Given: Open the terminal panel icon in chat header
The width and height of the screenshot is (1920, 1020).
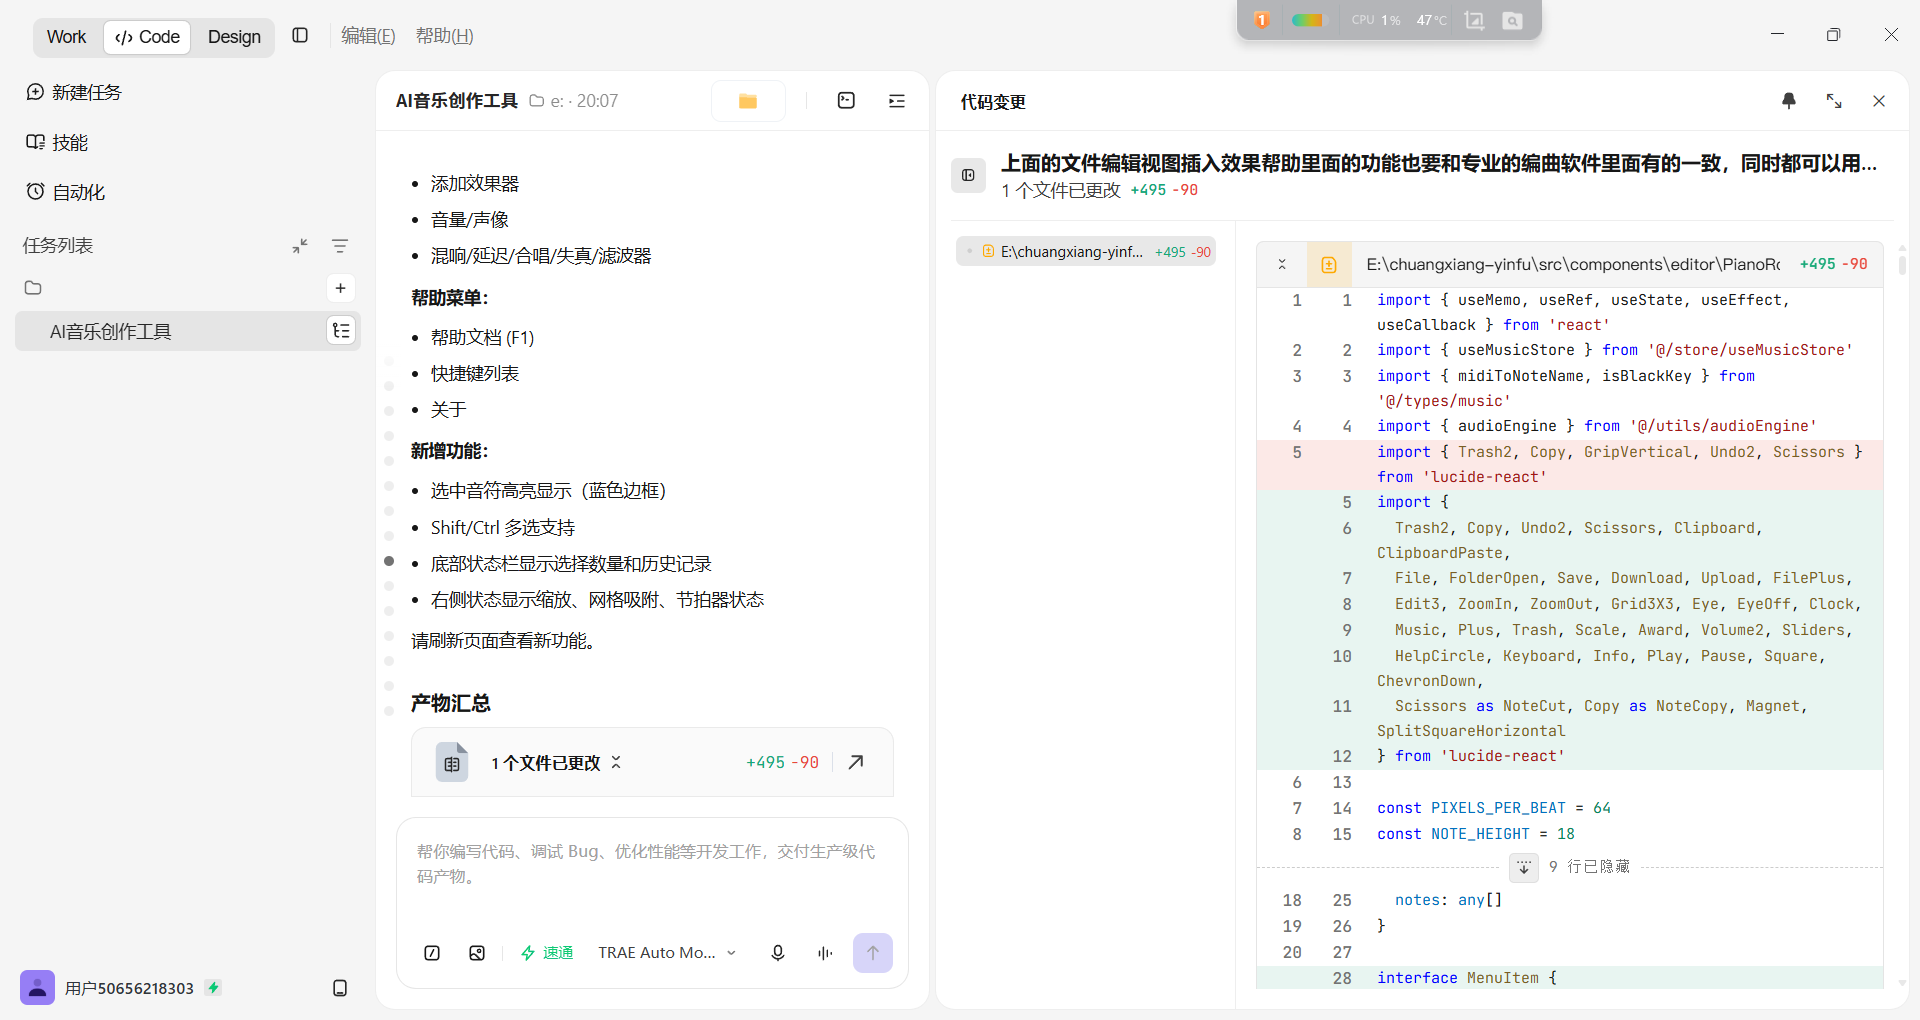Looking at the screenshot, I should (x=846, y=100).
